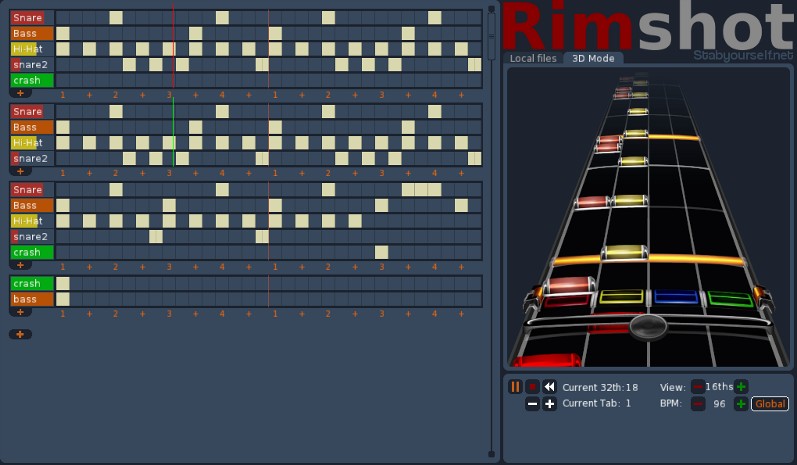Select the snare2 track in the second tab
Viewport: 797px width, 465px height.
32,159
